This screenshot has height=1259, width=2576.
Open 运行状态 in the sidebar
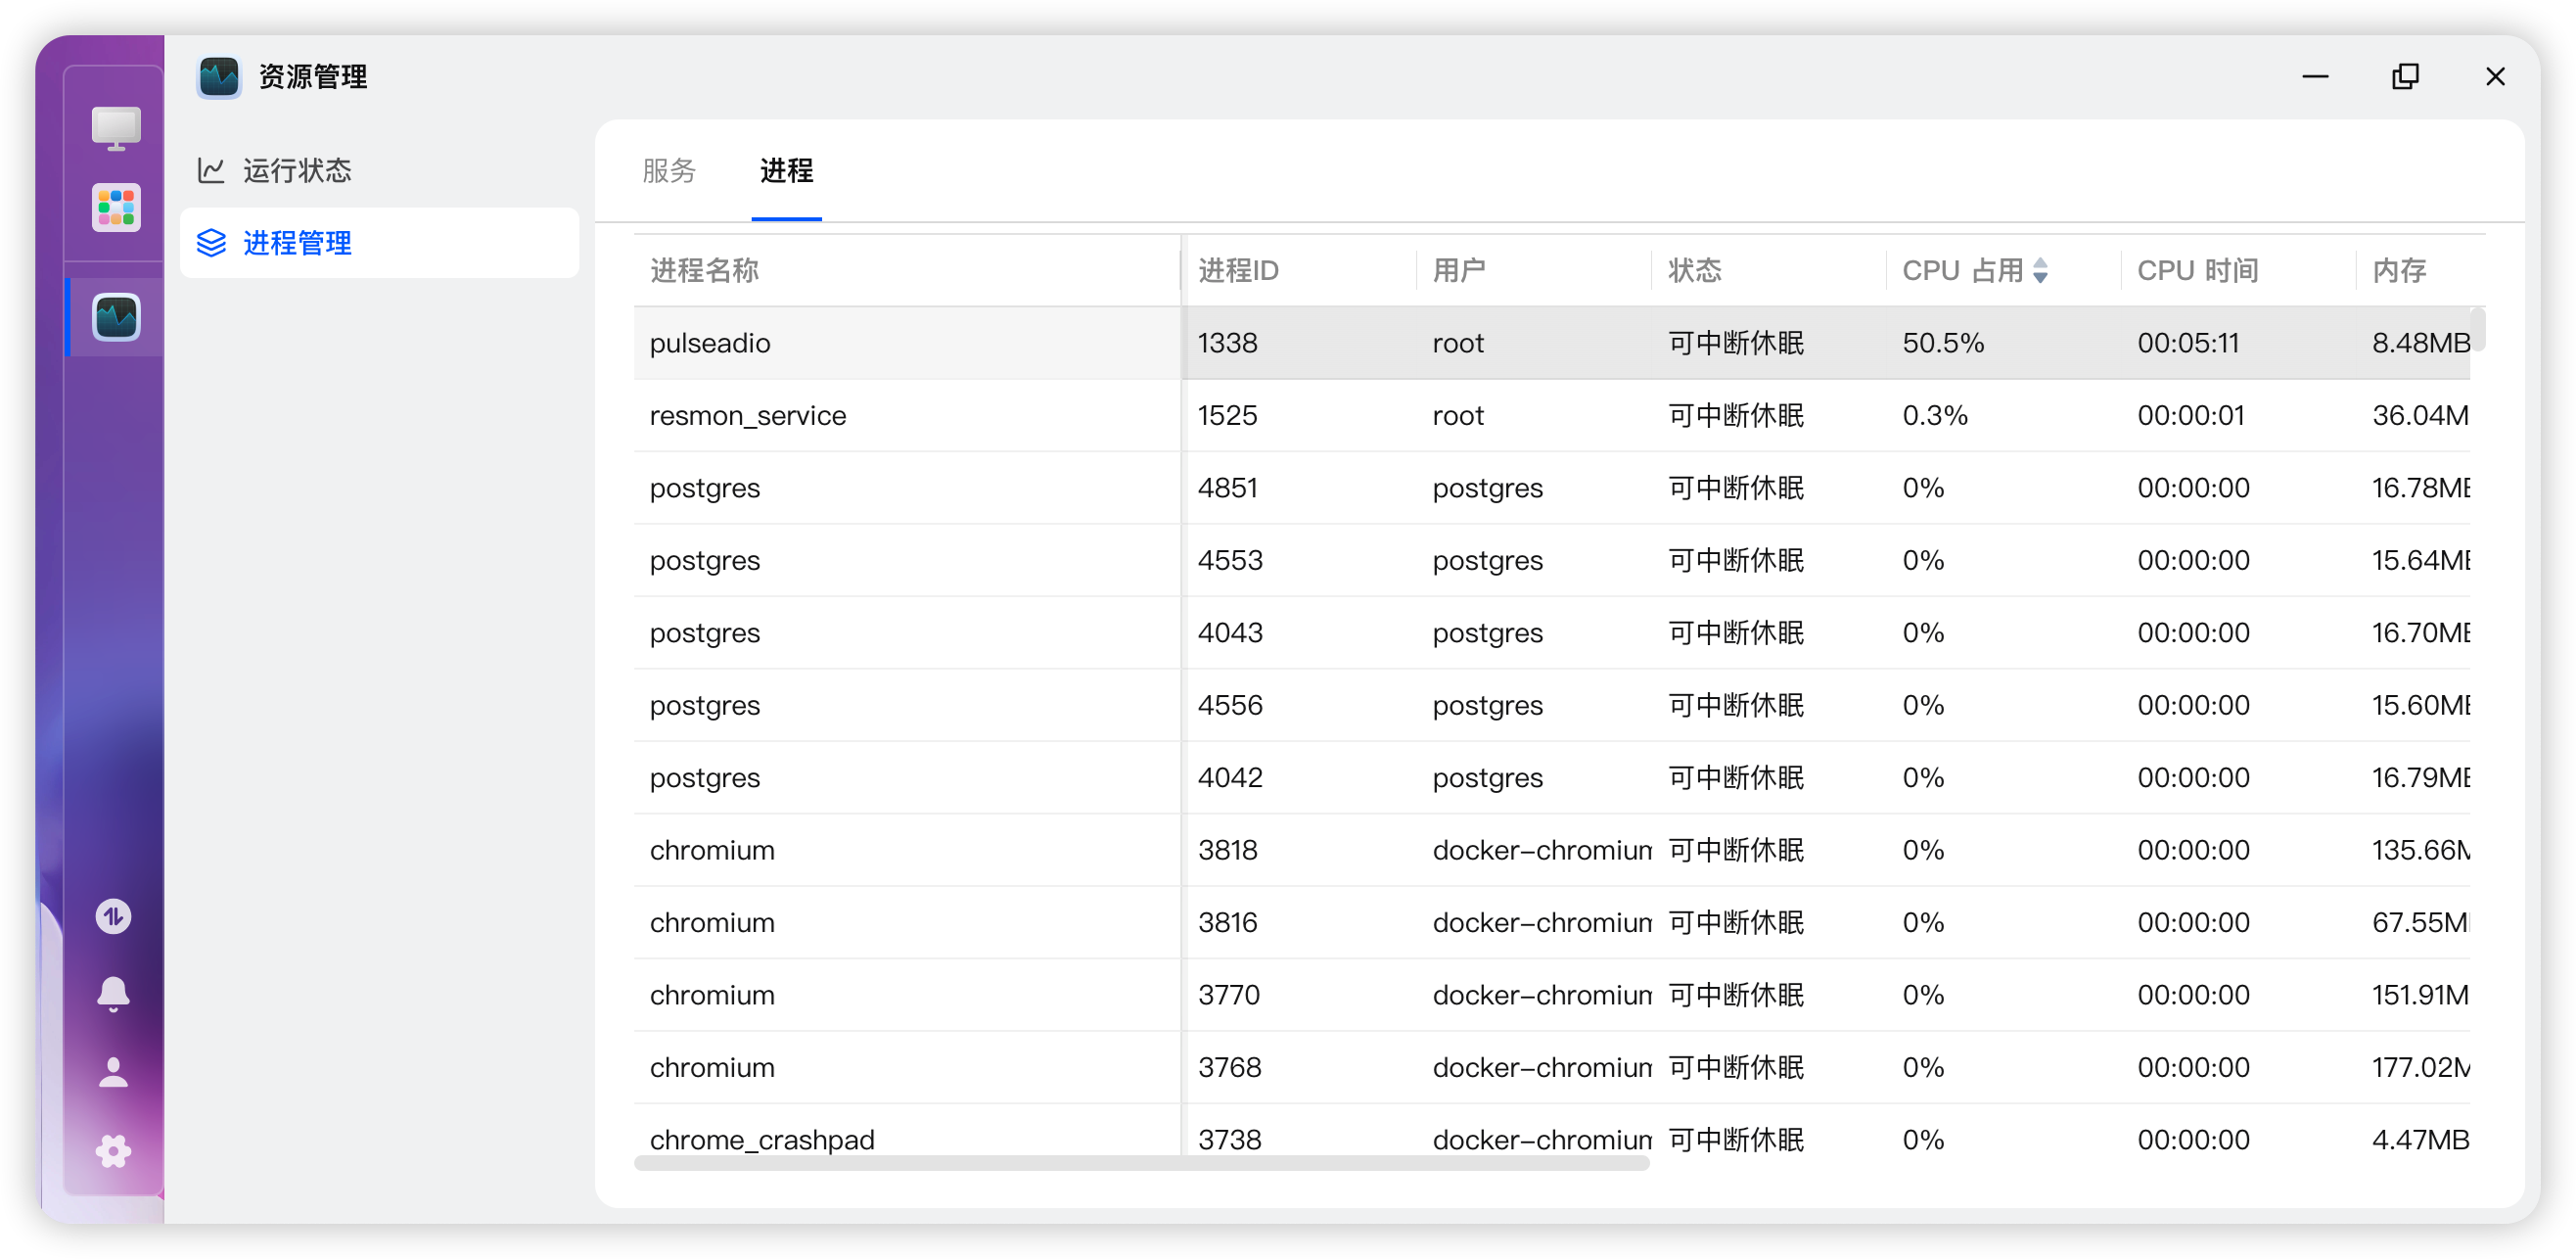296,170
